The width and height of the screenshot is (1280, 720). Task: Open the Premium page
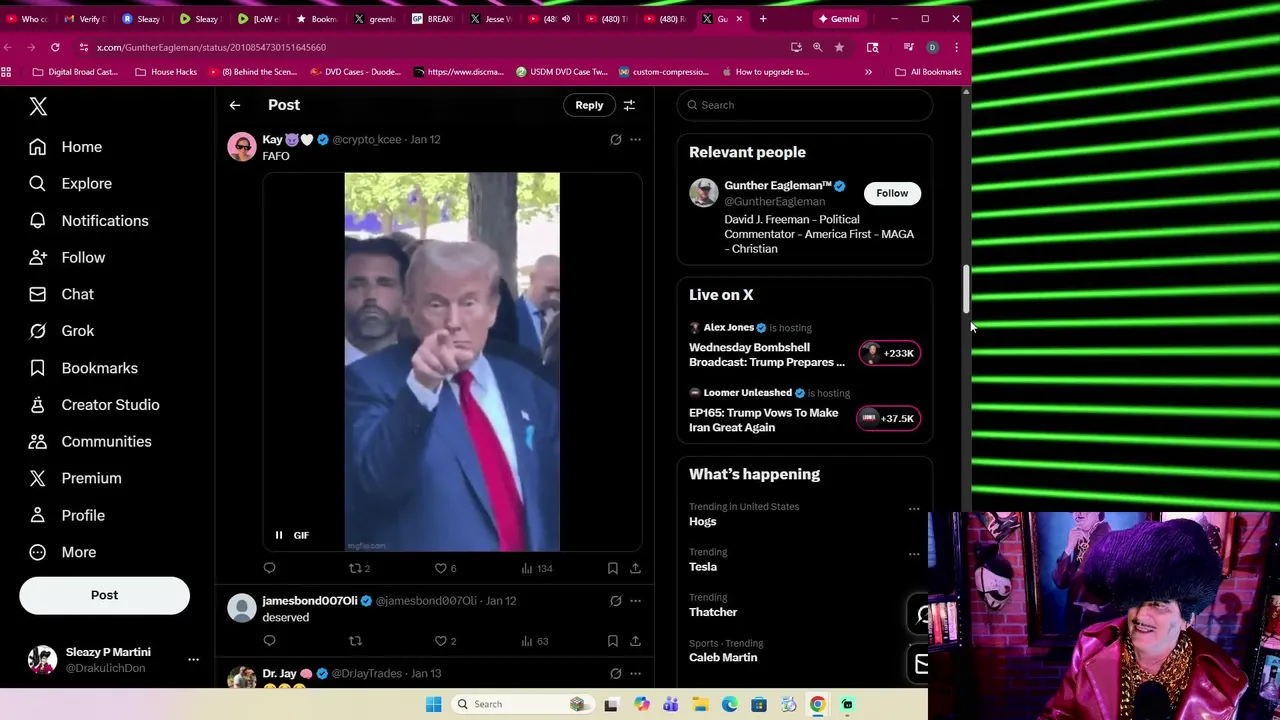coord(75,478)
